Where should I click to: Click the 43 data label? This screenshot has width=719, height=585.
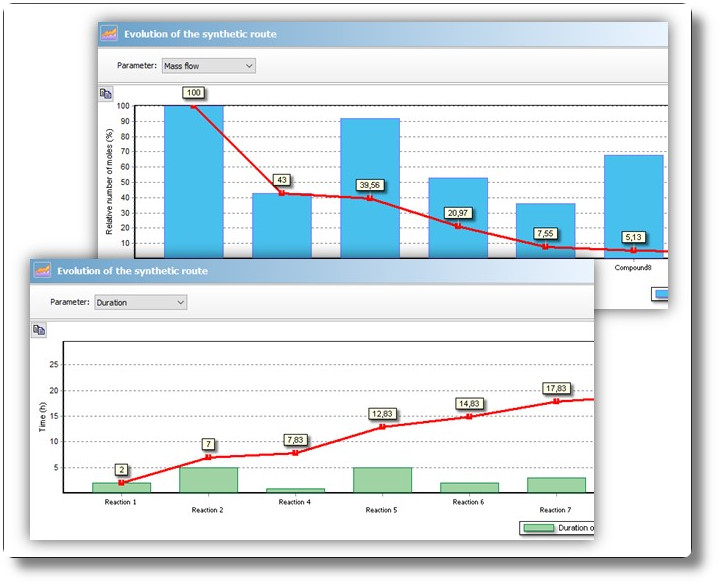[x=282, y=180]
